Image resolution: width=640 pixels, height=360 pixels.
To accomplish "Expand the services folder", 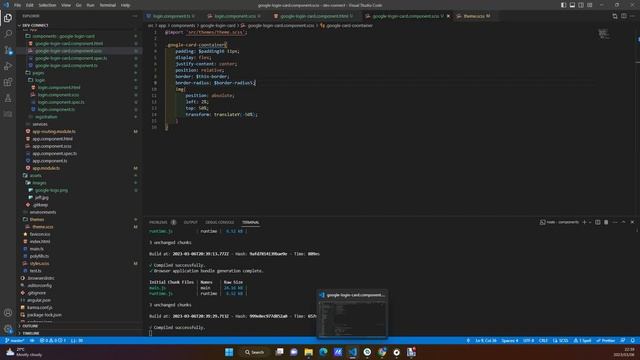I will click(40, 124).
